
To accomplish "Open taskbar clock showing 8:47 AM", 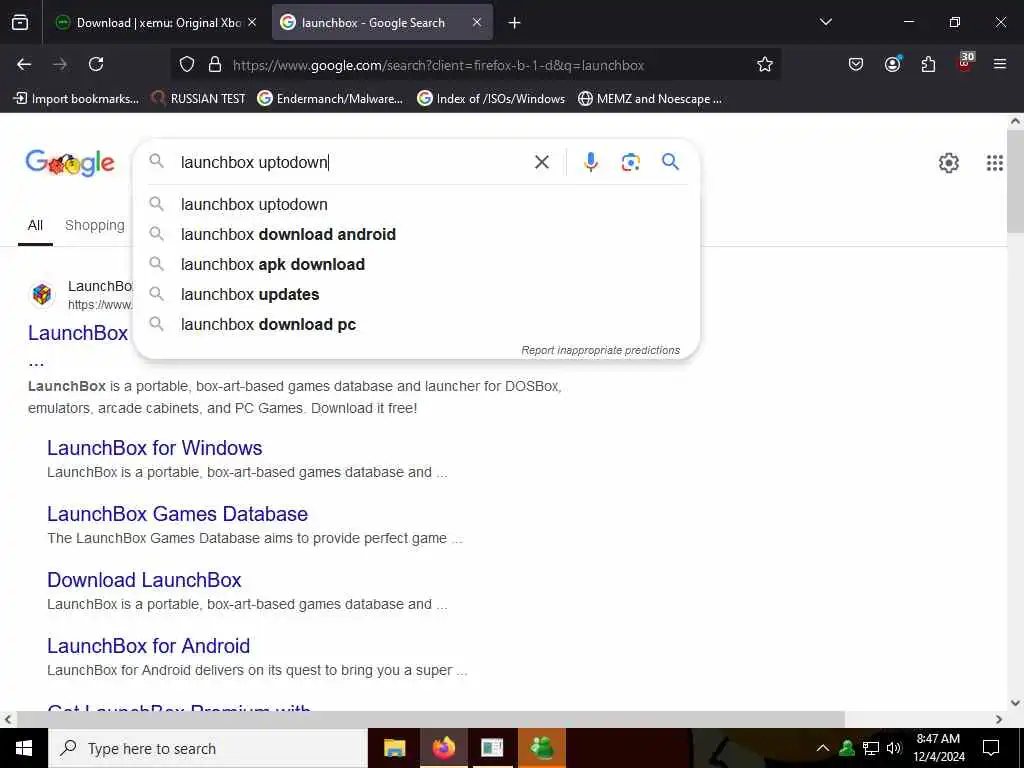I will 938,748.
